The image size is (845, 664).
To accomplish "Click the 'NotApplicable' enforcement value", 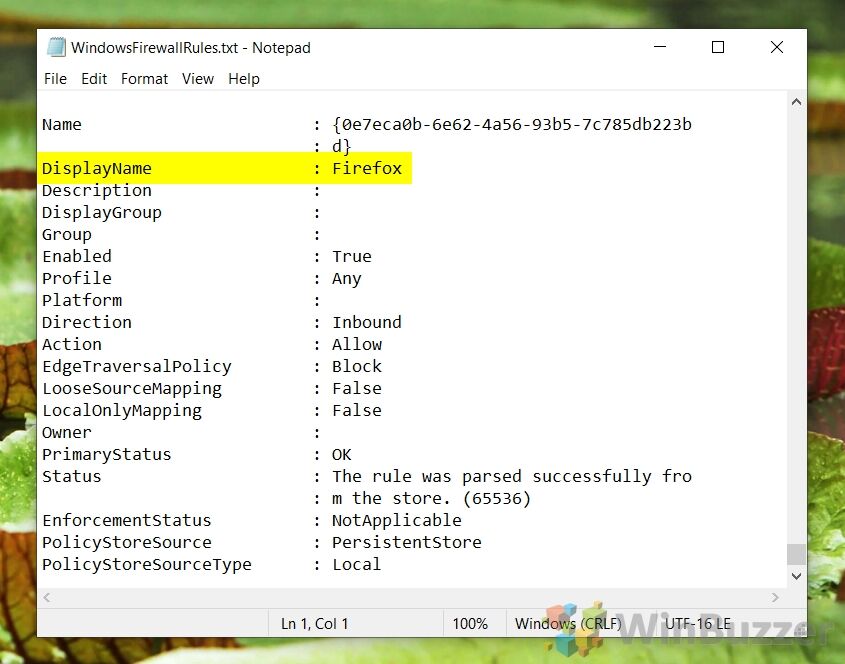I will 397,521.
